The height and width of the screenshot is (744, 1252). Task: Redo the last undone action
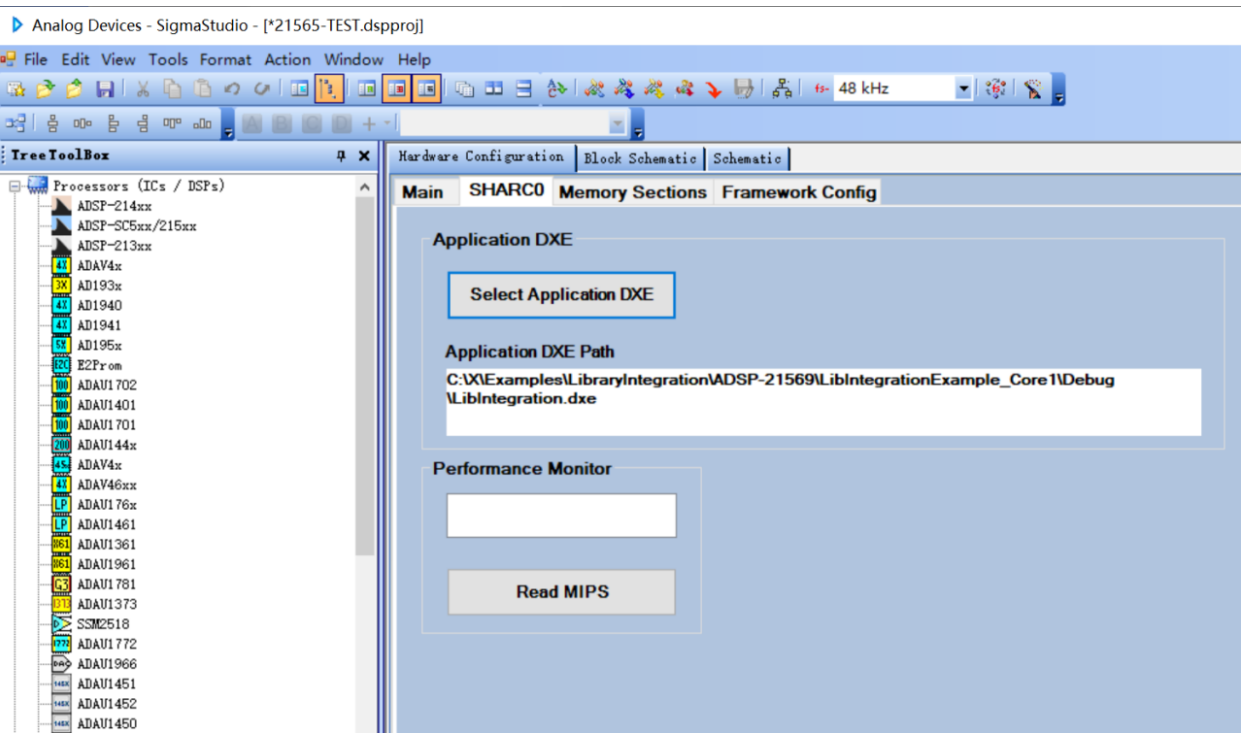261,89
